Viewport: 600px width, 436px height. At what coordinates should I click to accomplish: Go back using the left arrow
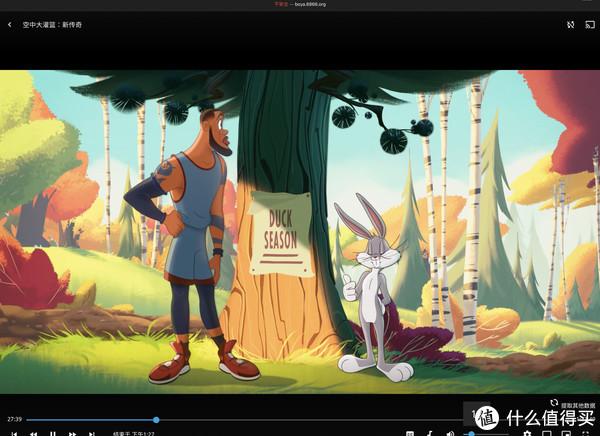[10, 24]
